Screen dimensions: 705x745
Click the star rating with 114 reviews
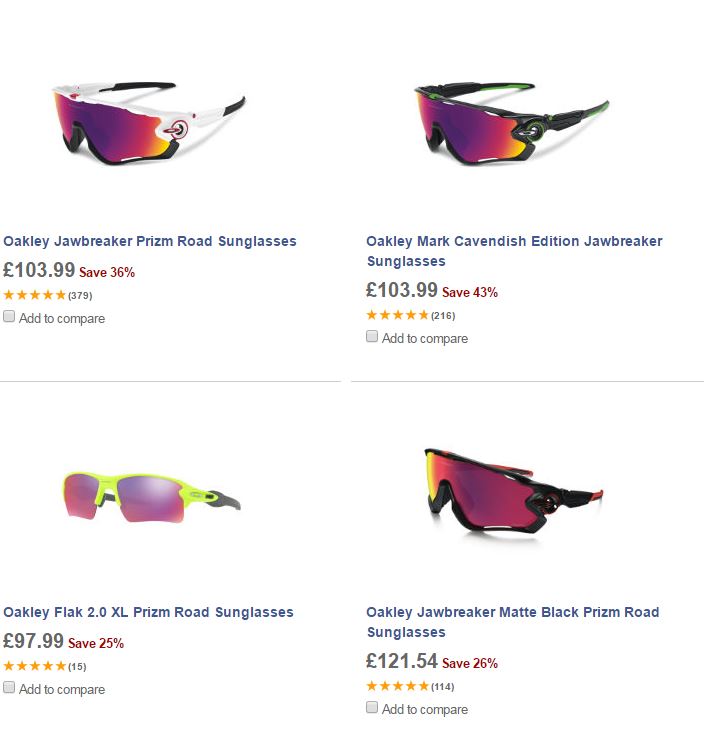click(398, 686)
